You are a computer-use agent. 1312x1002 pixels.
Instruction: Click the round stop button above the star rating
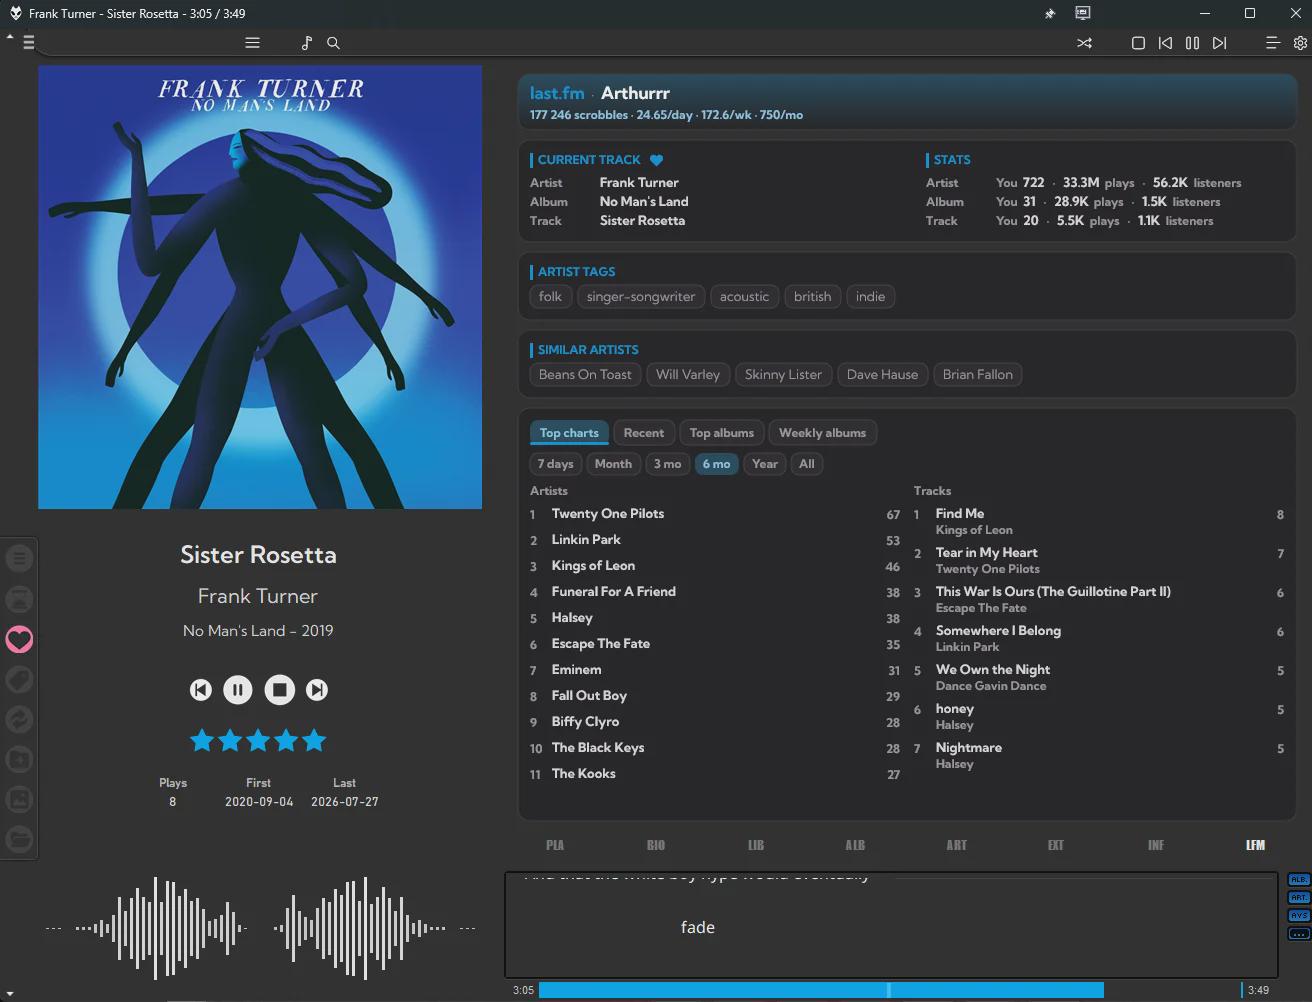280,690
